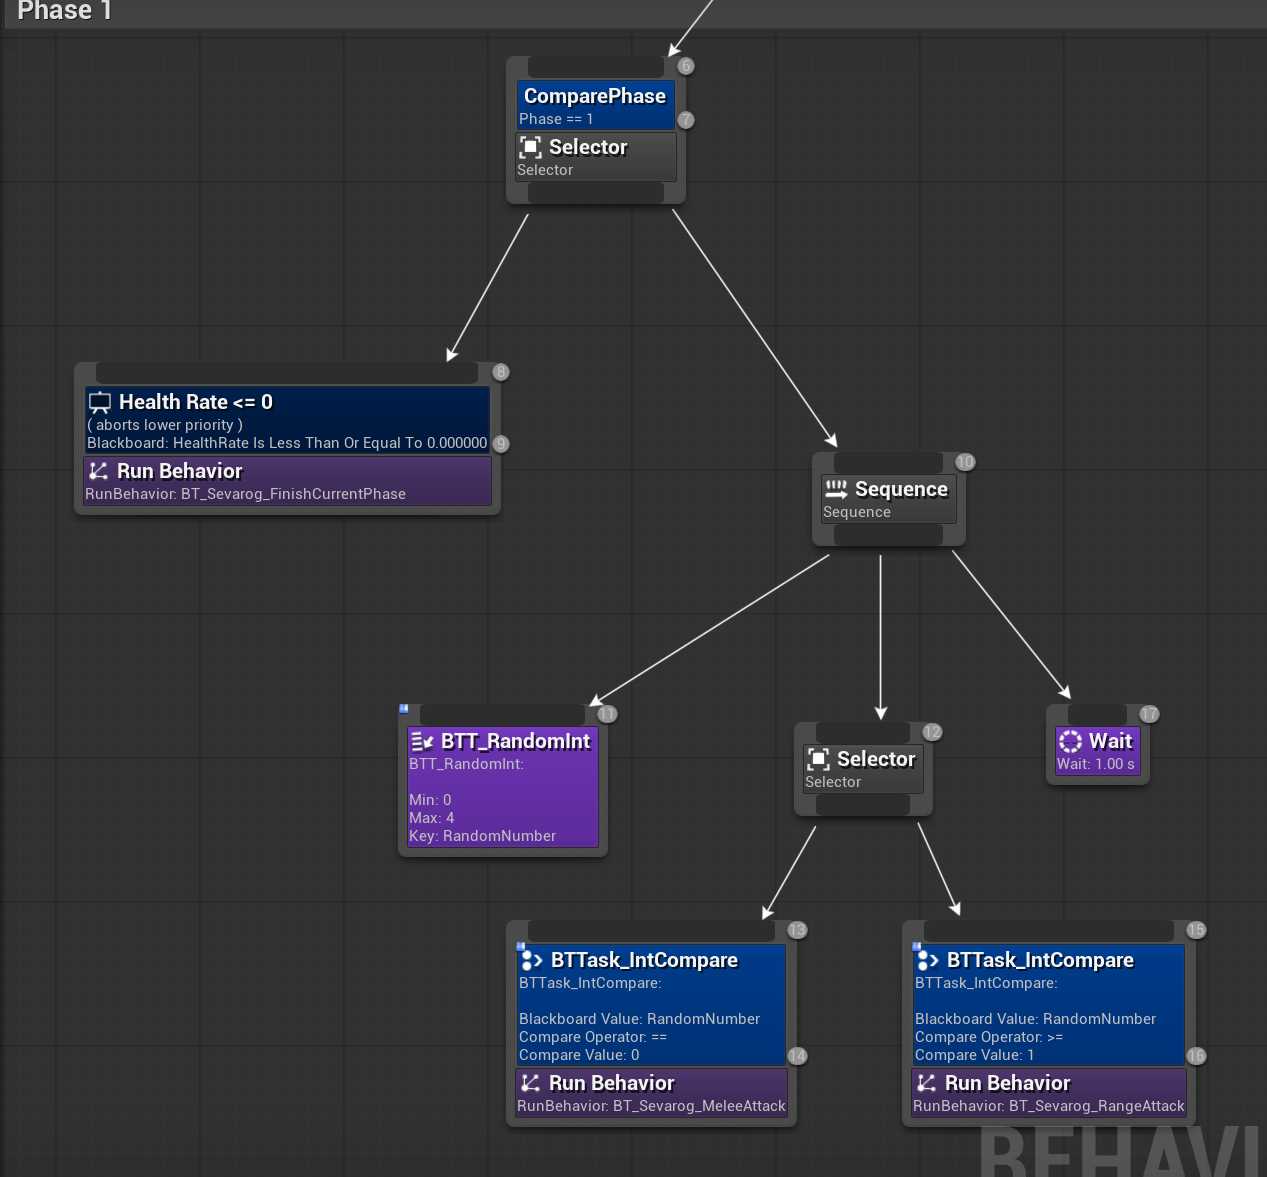The image size is (1267, 1177).
Task: Click the "Compare Value: 0" text
Action: (579, 1055)
